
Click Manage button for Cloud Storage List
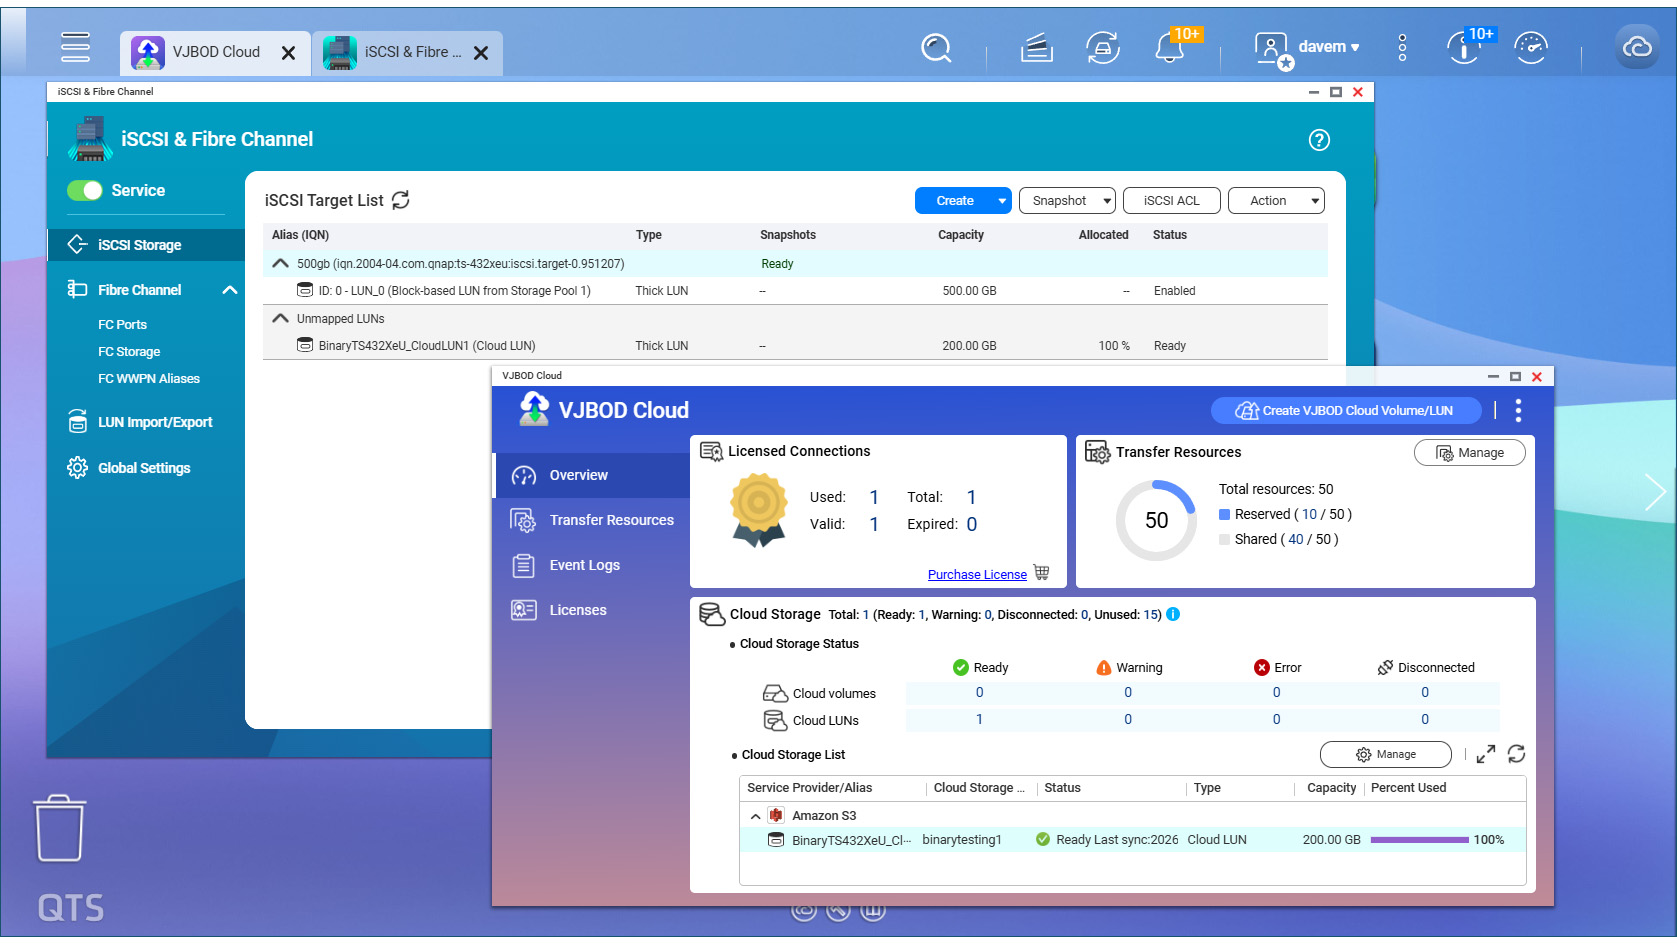click(1385, 754)
